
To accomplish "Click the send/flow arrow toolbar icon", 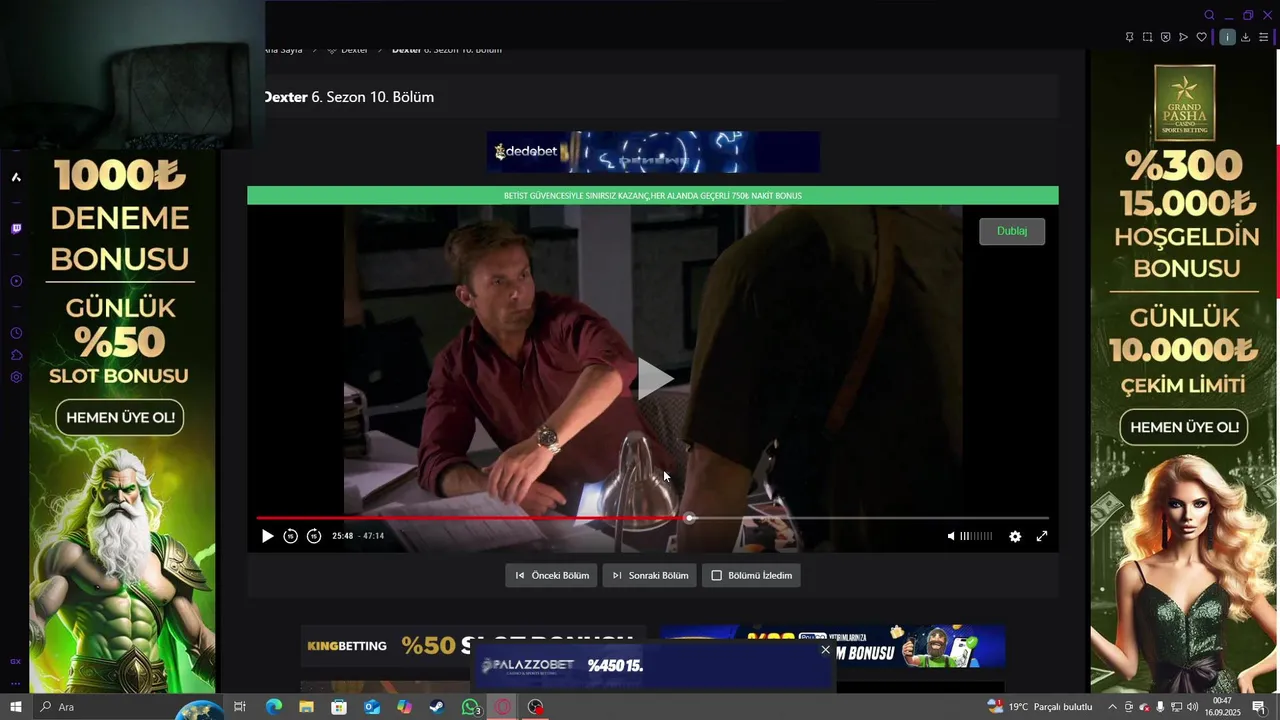I will click(x=1183, y=37).
